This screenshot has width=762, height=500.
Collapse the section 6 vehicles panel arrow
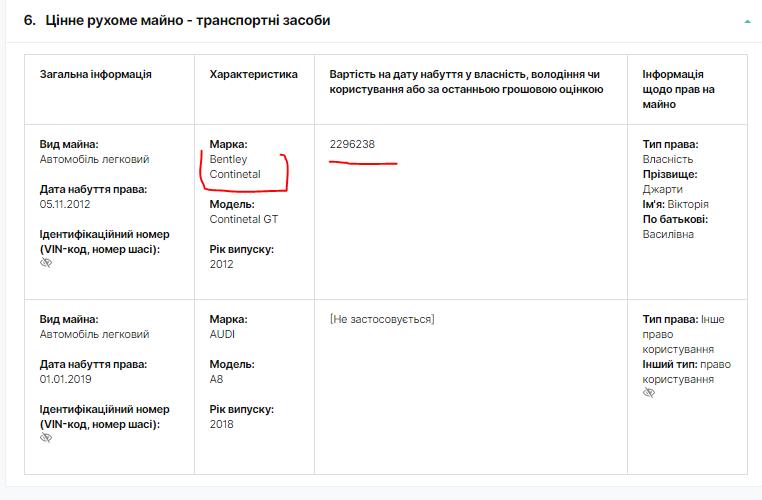(747, 20)
